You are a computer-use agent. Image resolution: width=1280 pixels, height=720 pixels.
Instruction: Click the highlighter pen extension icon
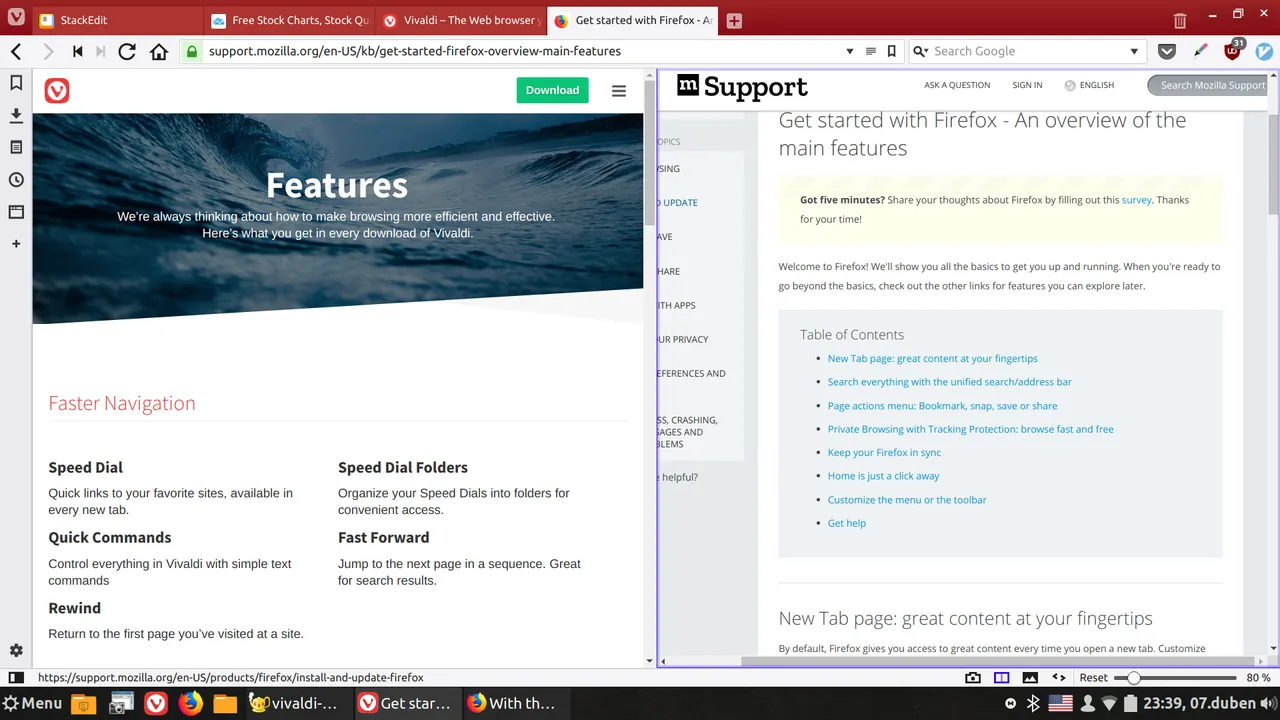pyautogui.click(x=1201, y=51)
